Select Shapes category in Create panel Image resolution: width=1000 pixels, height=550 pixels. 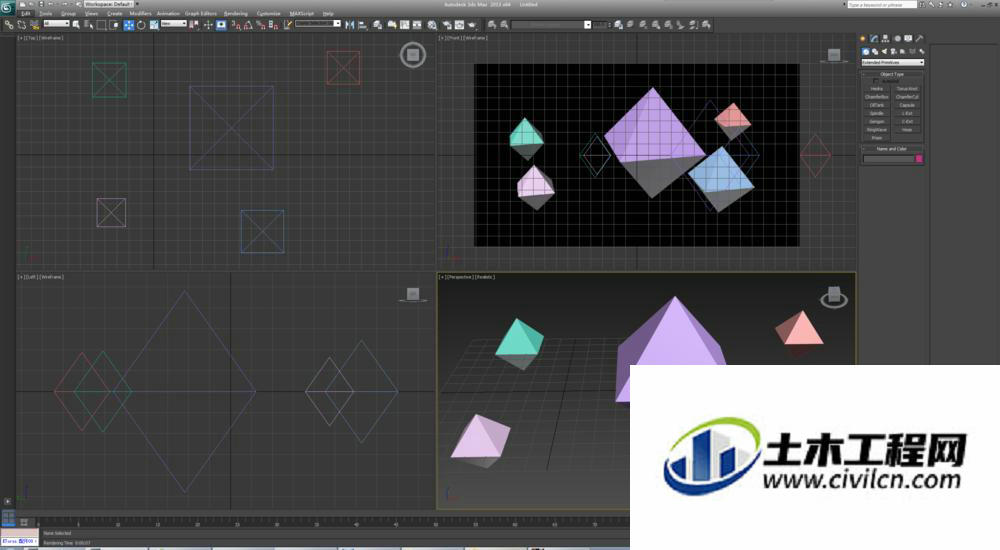pos(875,51)
